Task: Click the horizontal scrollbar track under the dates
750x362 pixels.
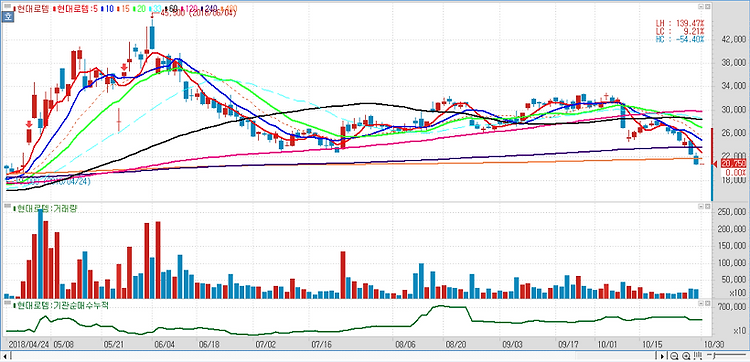Action: [x=333, y=356]
